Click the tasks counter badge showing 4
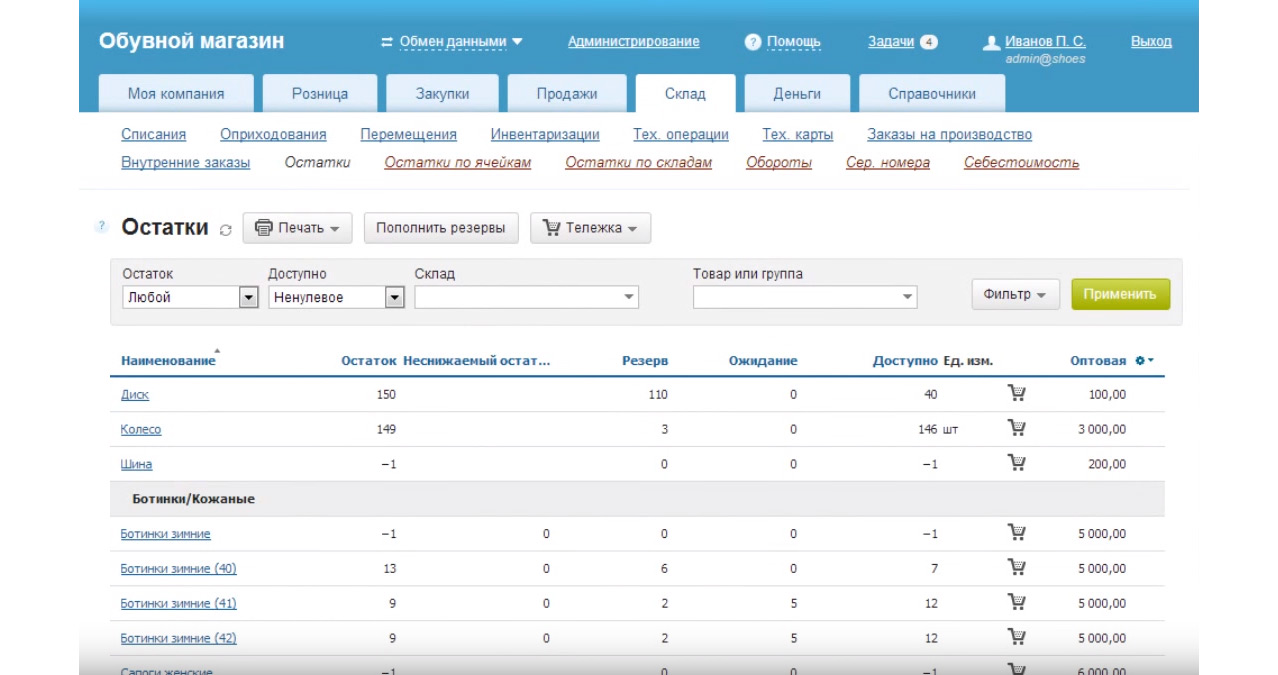The width and height of the screenshot is (1278, 675). click(928, 42)
